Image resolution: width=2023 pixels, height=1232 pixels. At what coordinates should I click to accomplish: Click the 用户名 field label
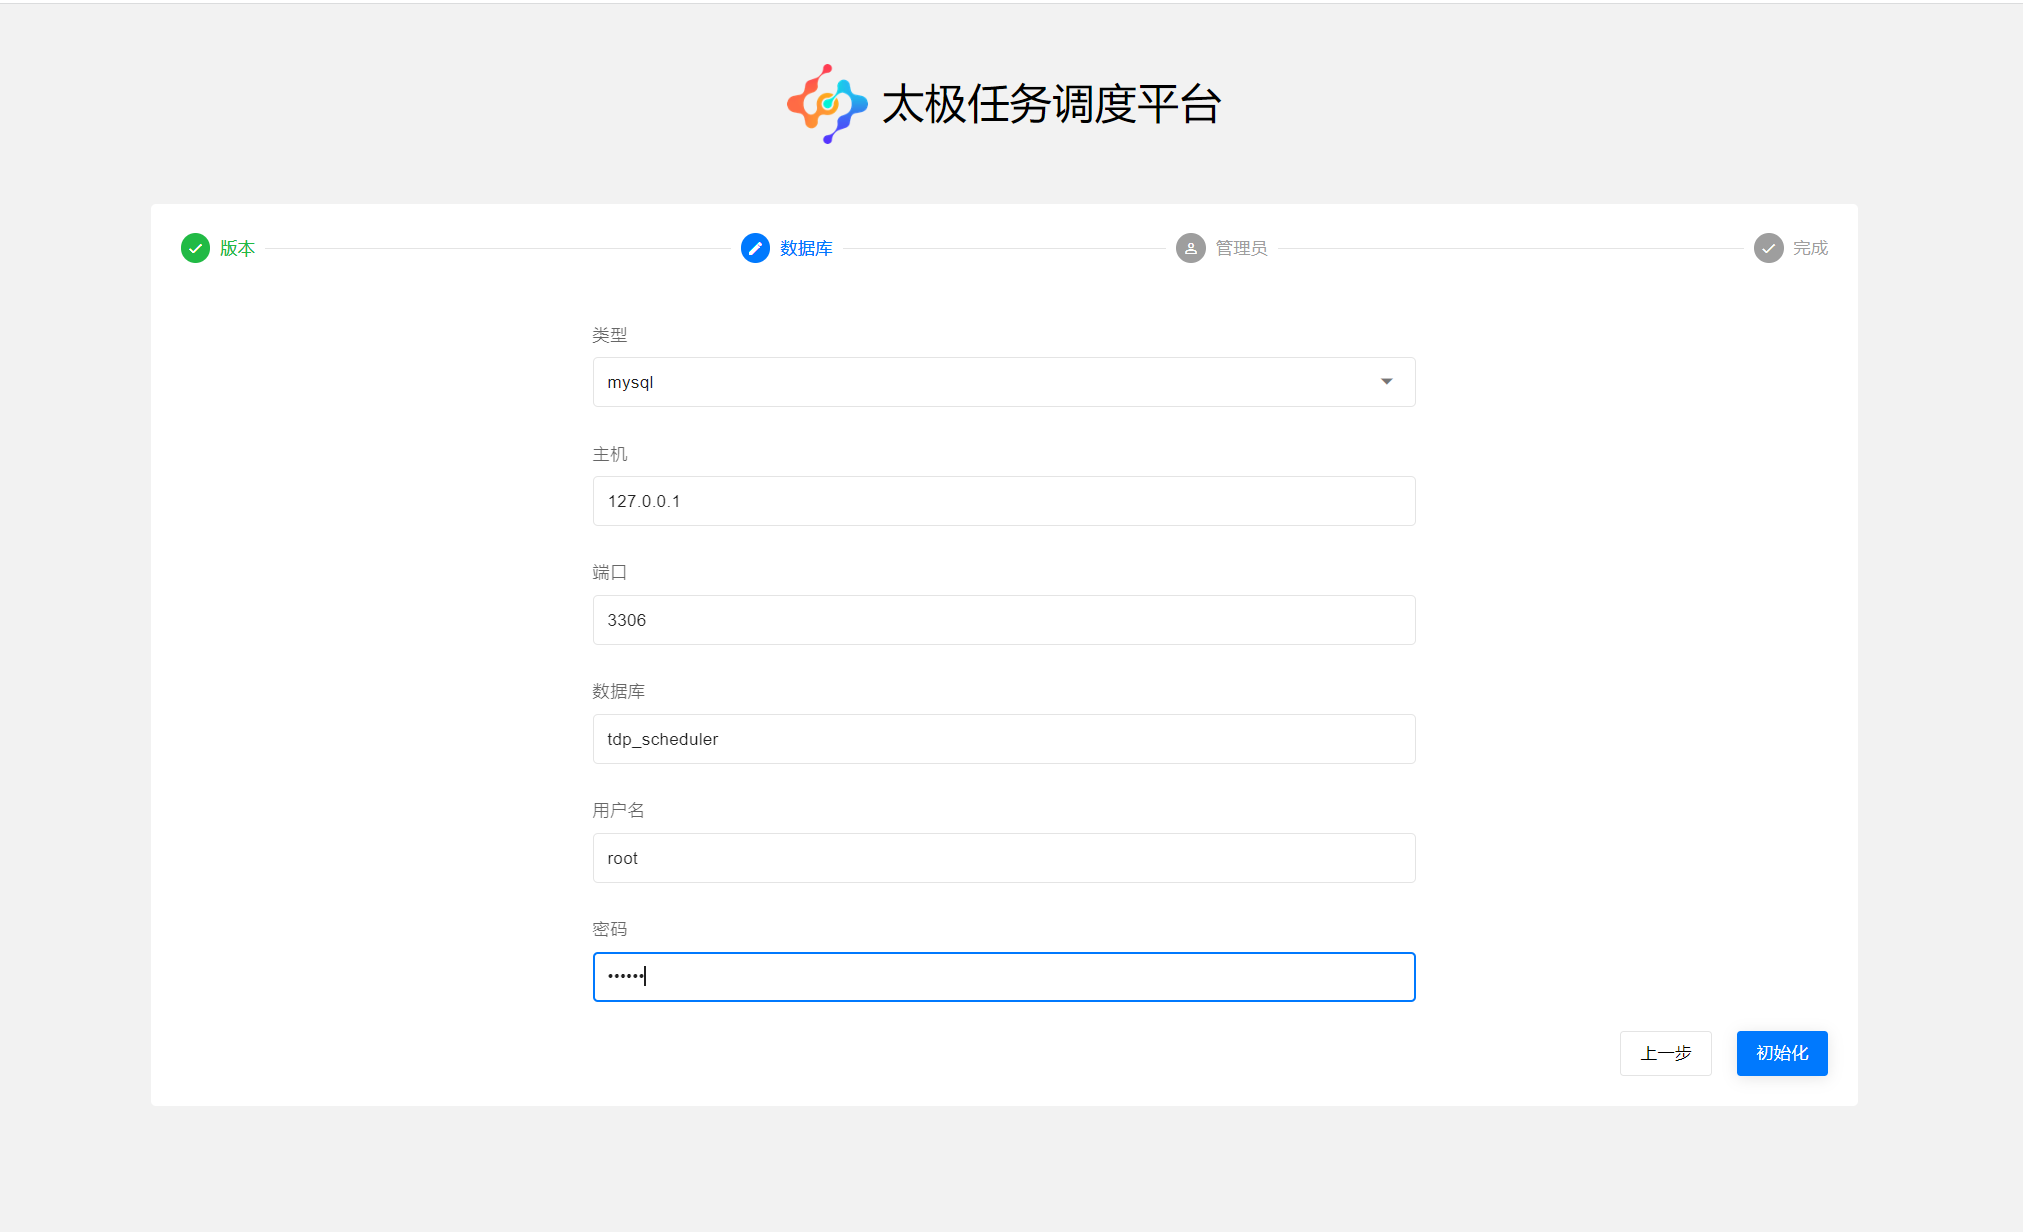pos(619,810)
